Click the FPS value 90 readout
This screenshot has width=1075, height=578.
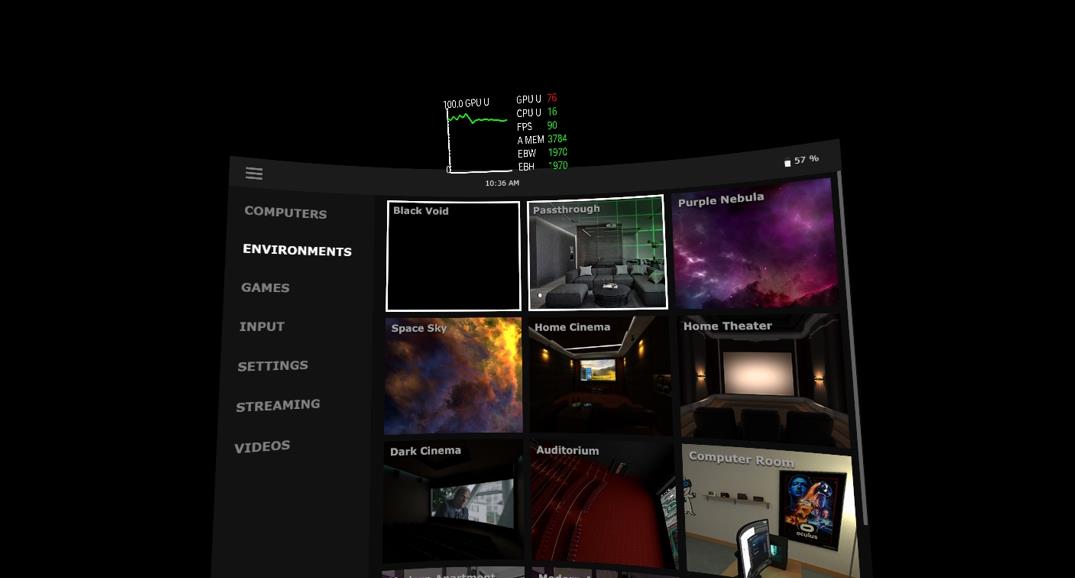pos(552,125)
